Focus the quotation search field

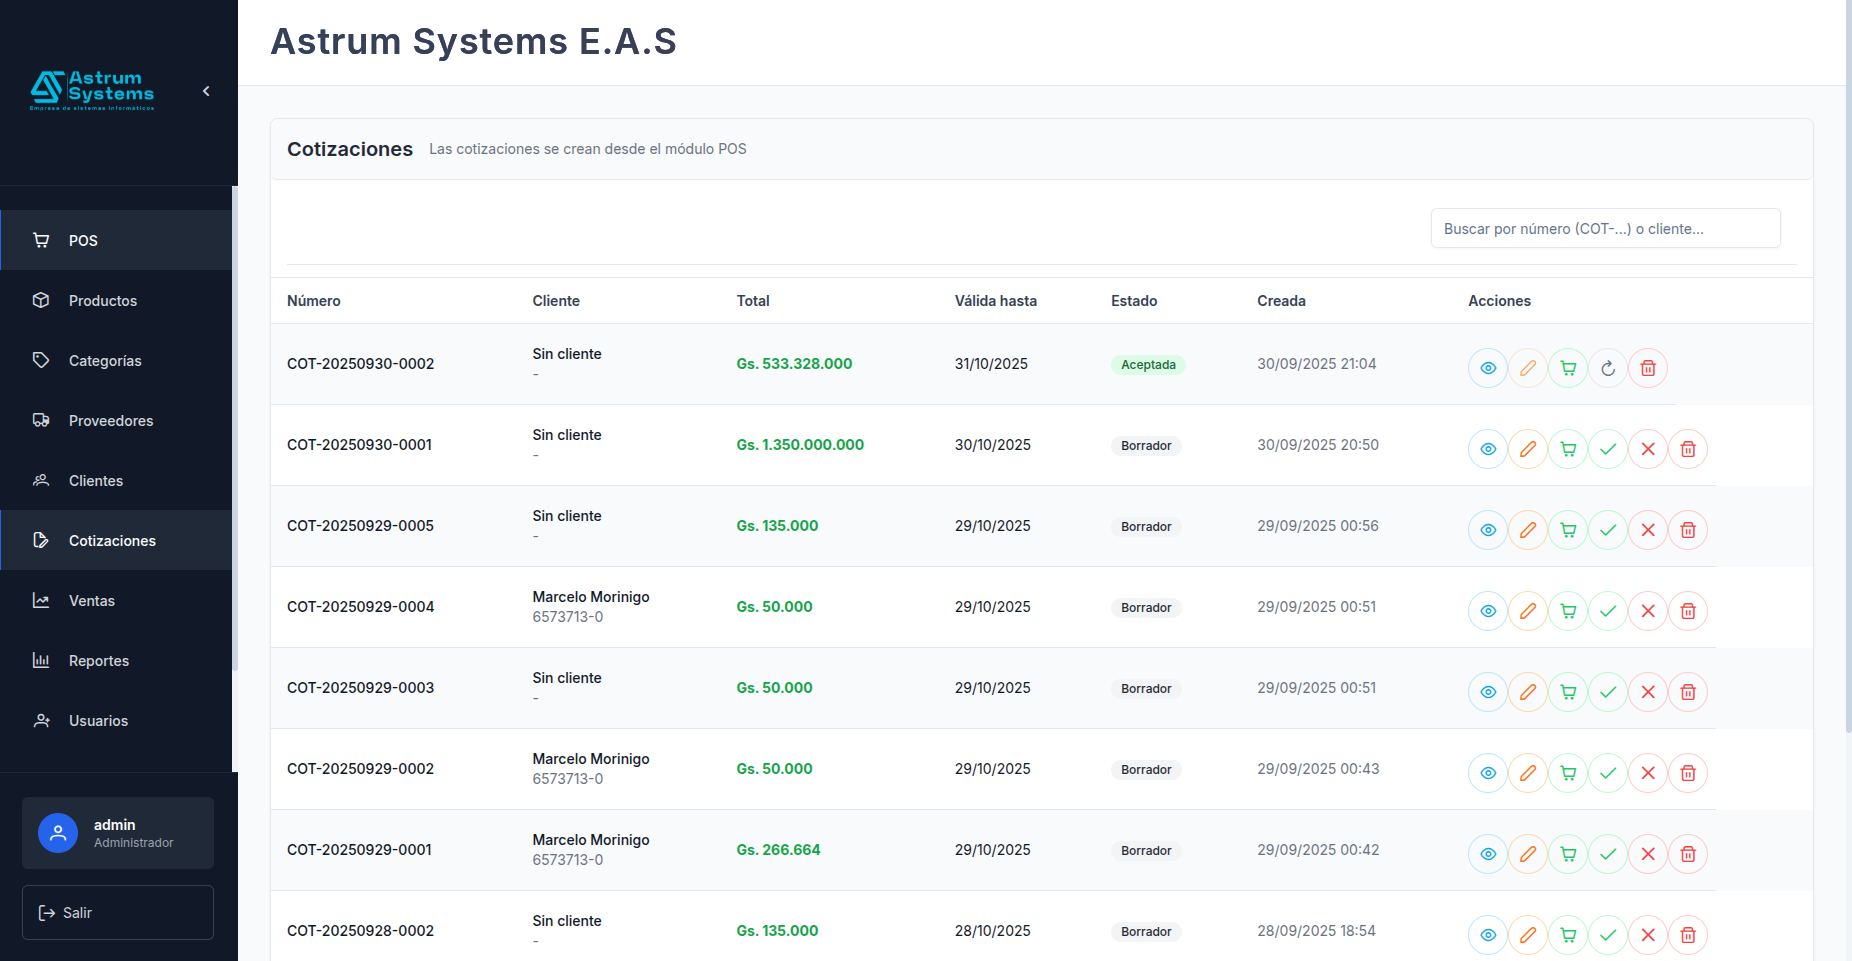tap(1605, 228)
